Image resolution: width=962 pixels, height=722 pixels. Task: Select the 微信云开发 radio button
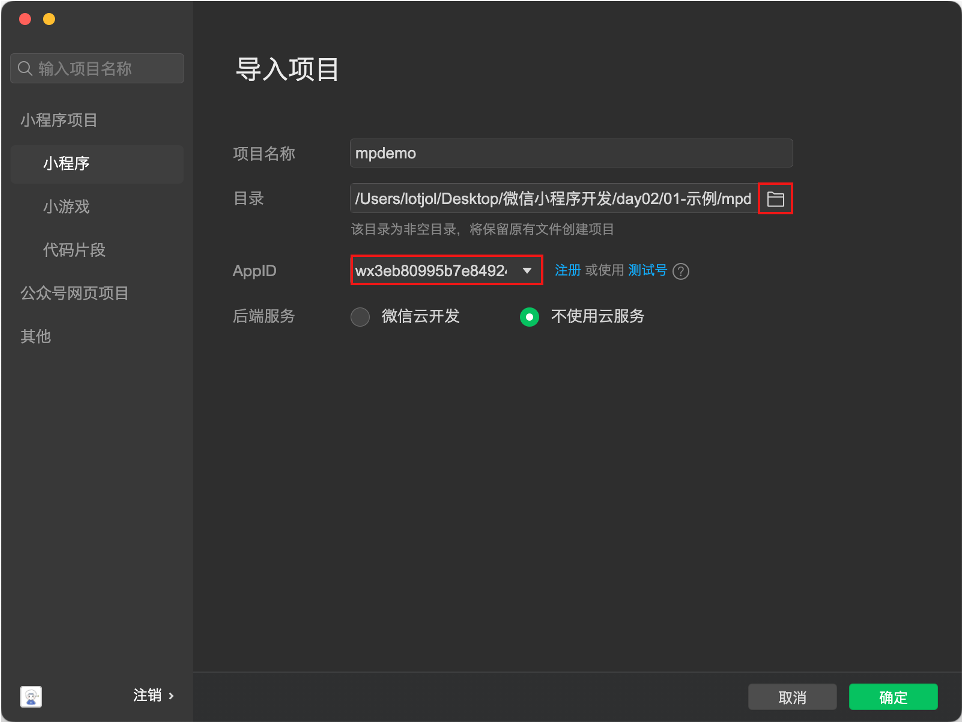pyautogui.click(x=360, y=317)
